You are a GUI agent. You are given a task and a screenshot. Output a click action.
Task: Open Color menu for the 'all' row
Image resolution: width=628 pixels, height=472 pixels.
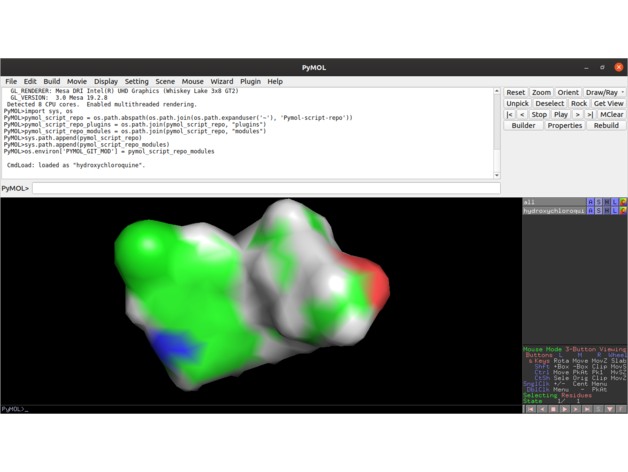click(623, 202)
